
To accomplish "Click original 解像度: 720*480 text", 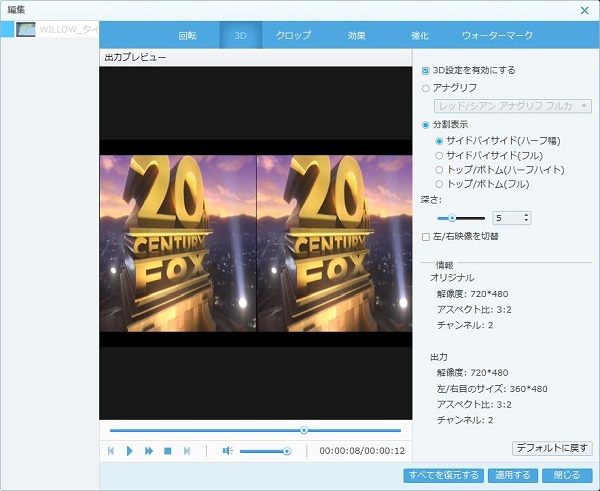I will (x=472, y=294).
